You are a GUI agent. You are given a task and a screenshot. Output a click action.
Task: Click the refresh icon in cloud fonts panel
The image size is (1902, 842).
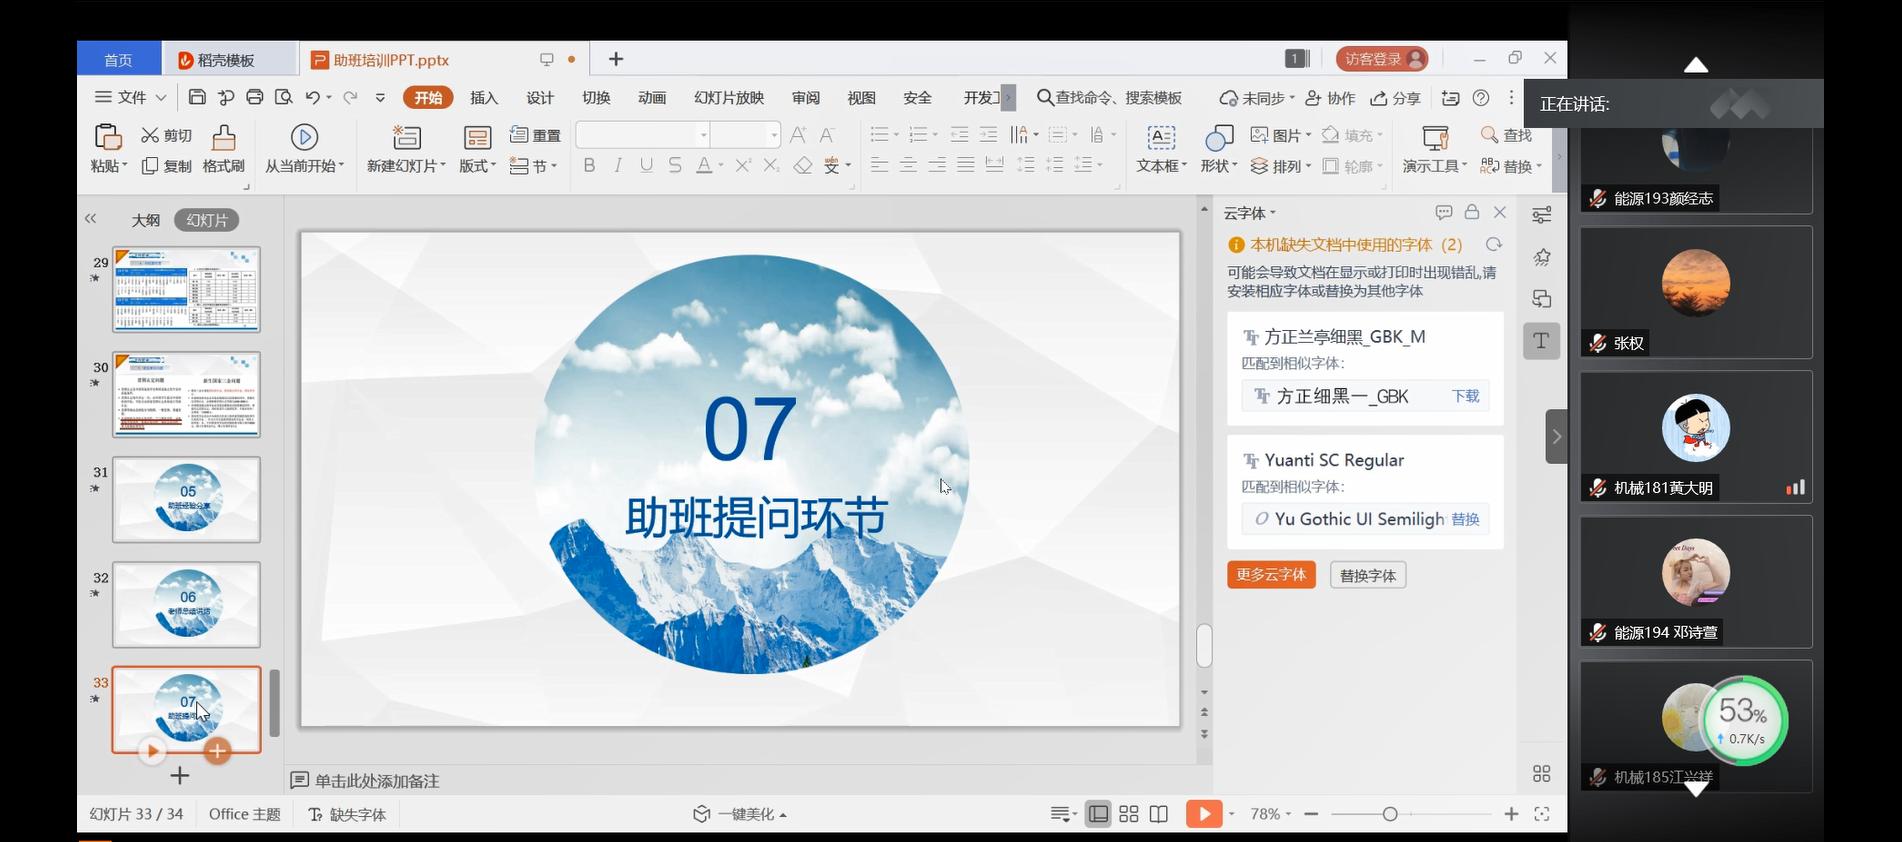1494,245
